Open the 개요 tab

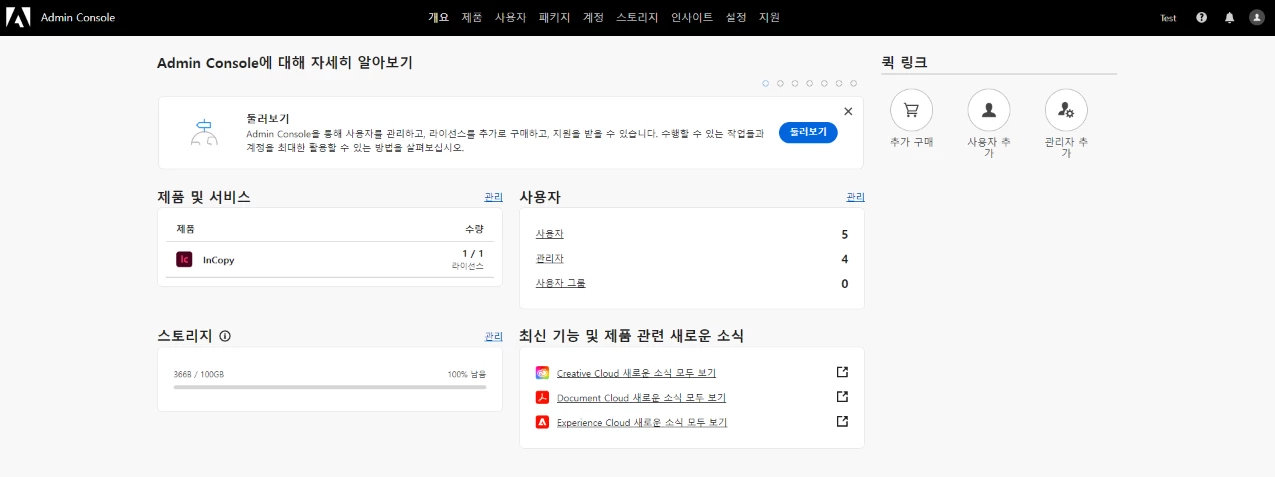pos(438,17)
